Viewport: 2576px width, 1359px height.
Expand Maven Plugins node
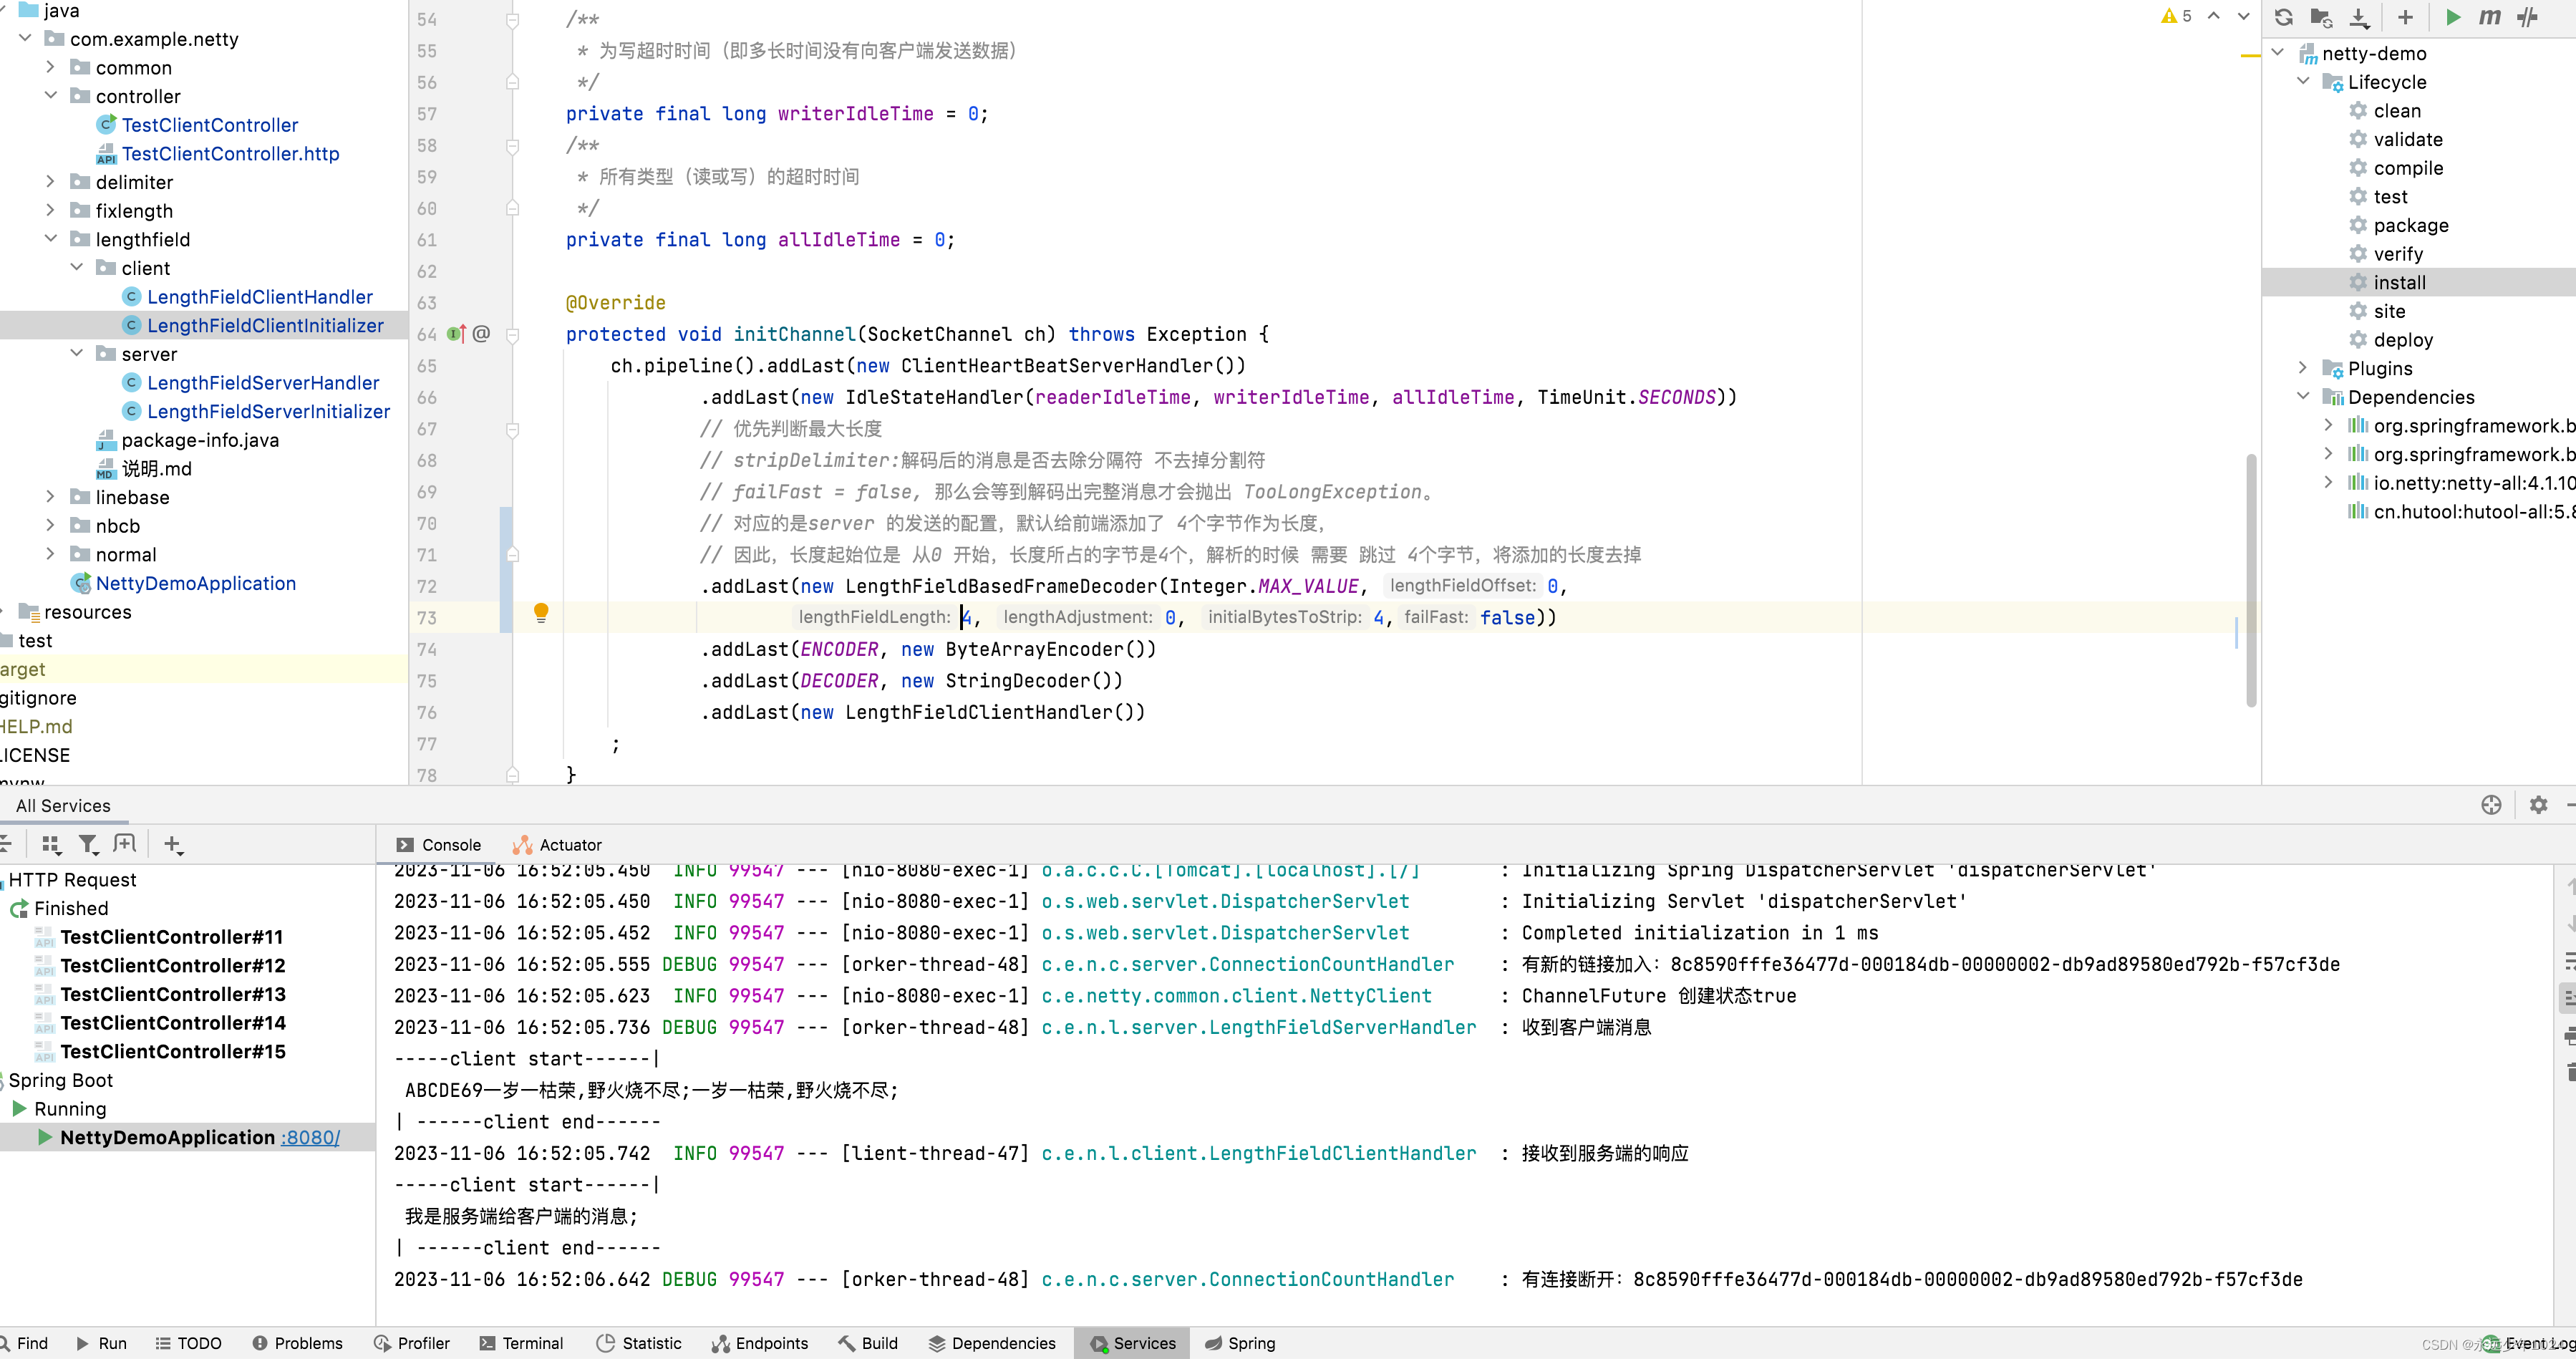2303,368
